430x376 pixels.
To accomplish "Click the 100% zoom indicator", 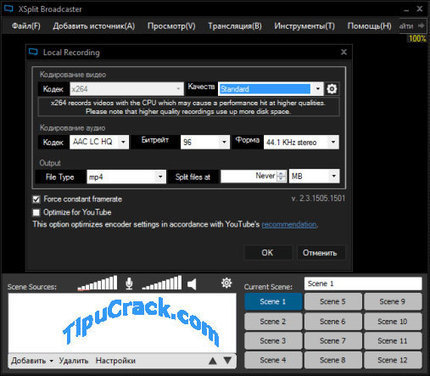I will (417, 39).
